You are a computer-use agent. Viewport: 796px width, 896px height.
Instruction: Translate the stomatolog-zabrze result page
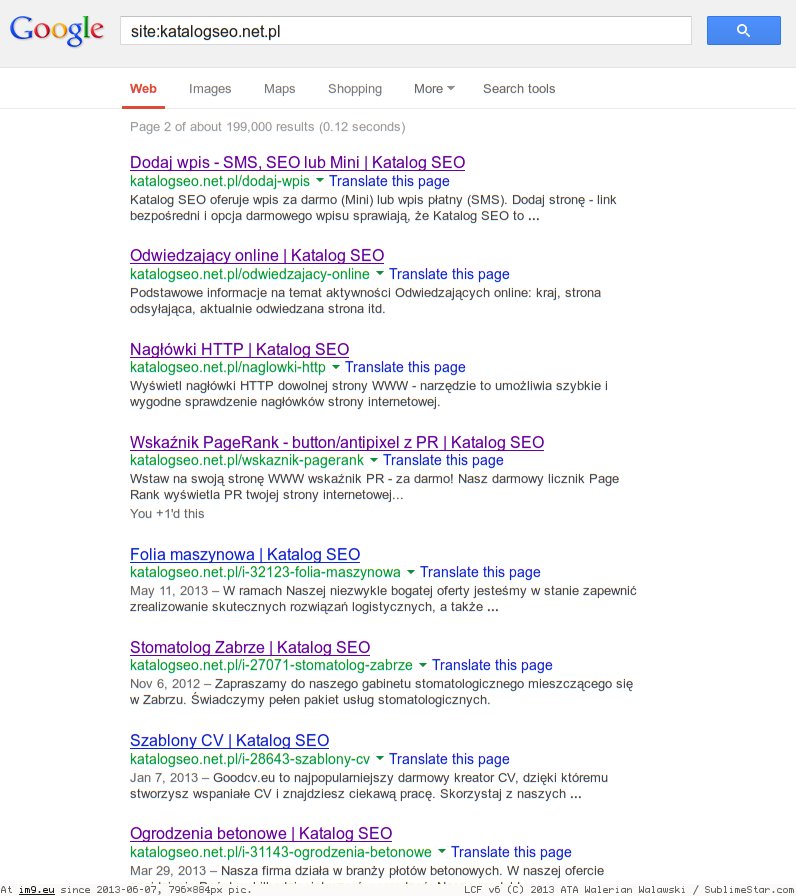[492, 666]
